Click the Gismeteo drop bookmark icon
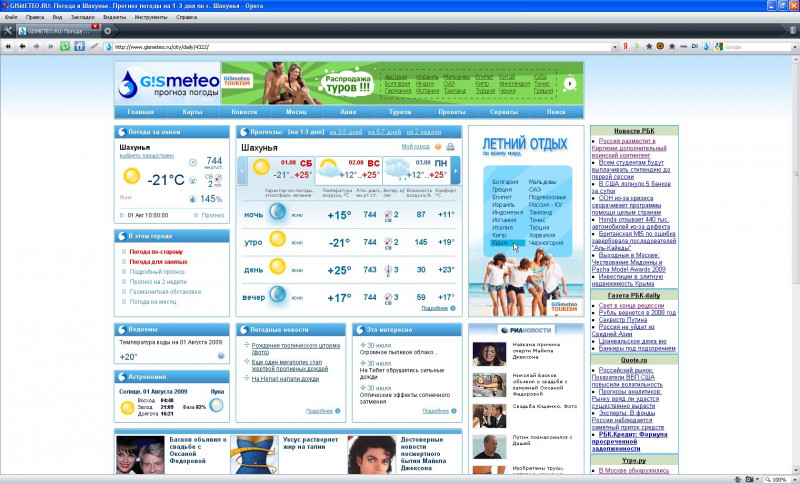 click(x=706, y=46)
